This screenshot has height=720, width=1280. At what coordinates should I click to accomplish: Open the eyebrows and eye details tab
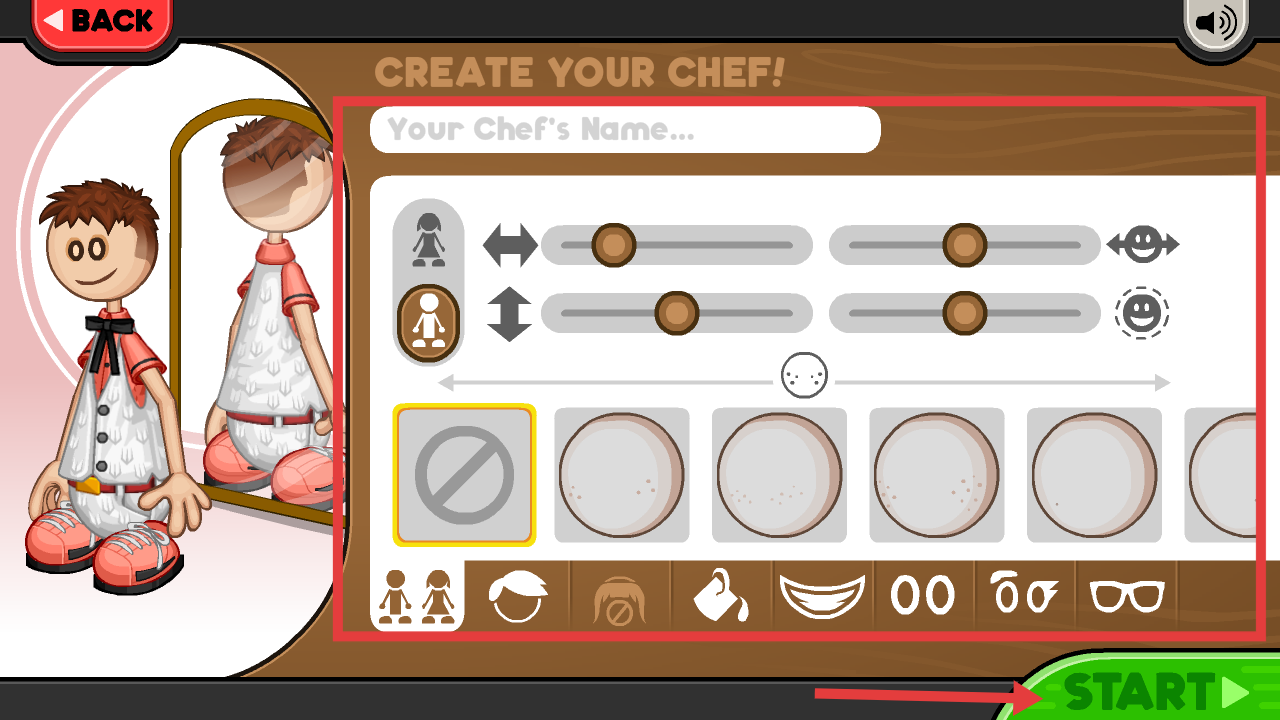tap(1024, 596)
